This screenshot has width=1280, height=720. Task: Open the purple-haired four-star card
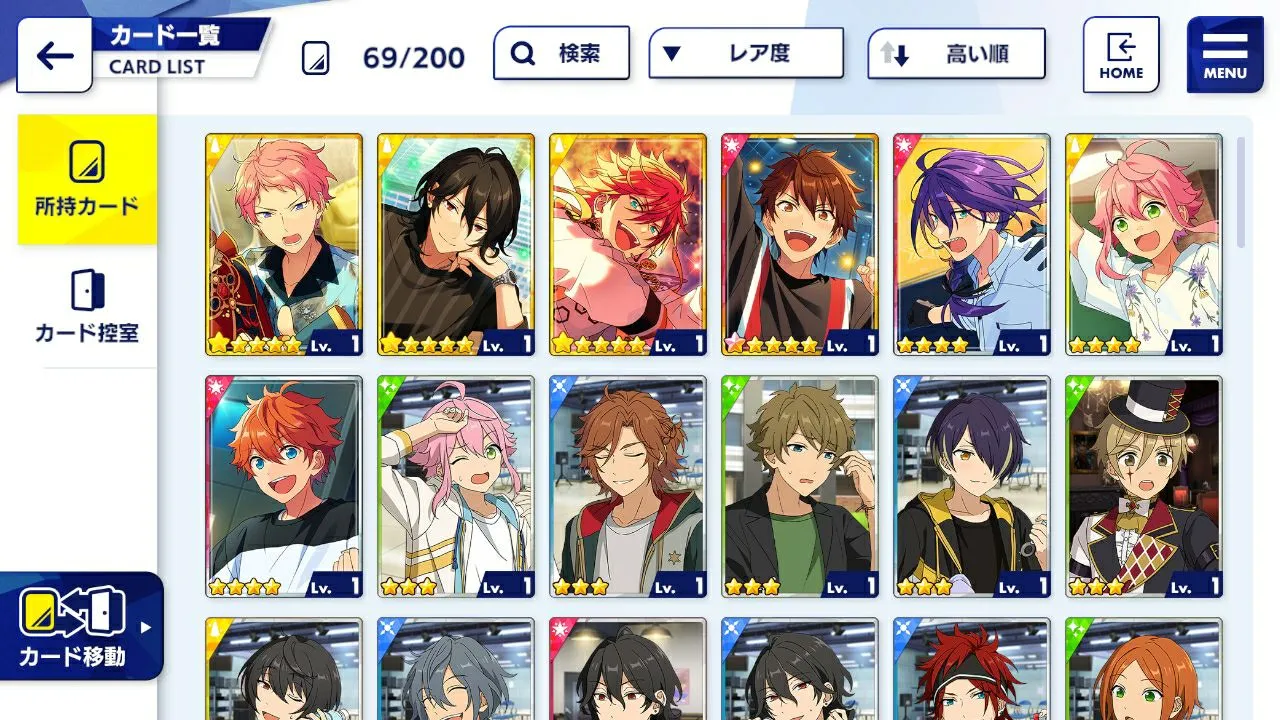point(972,245)
